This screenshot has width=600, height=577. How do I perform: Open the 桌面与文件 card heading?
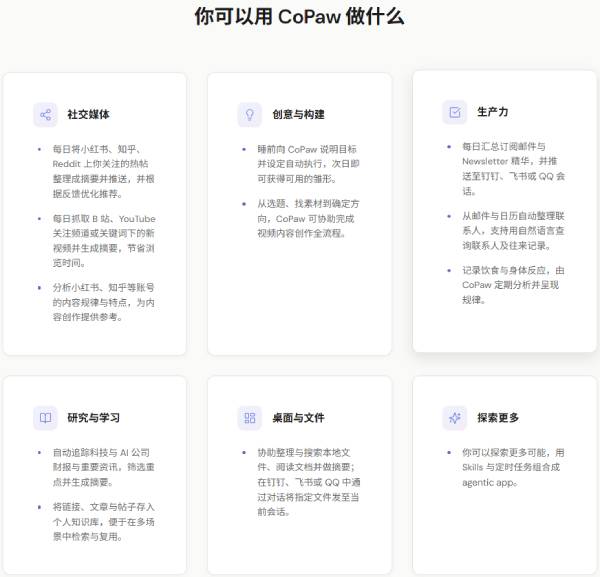298,418
